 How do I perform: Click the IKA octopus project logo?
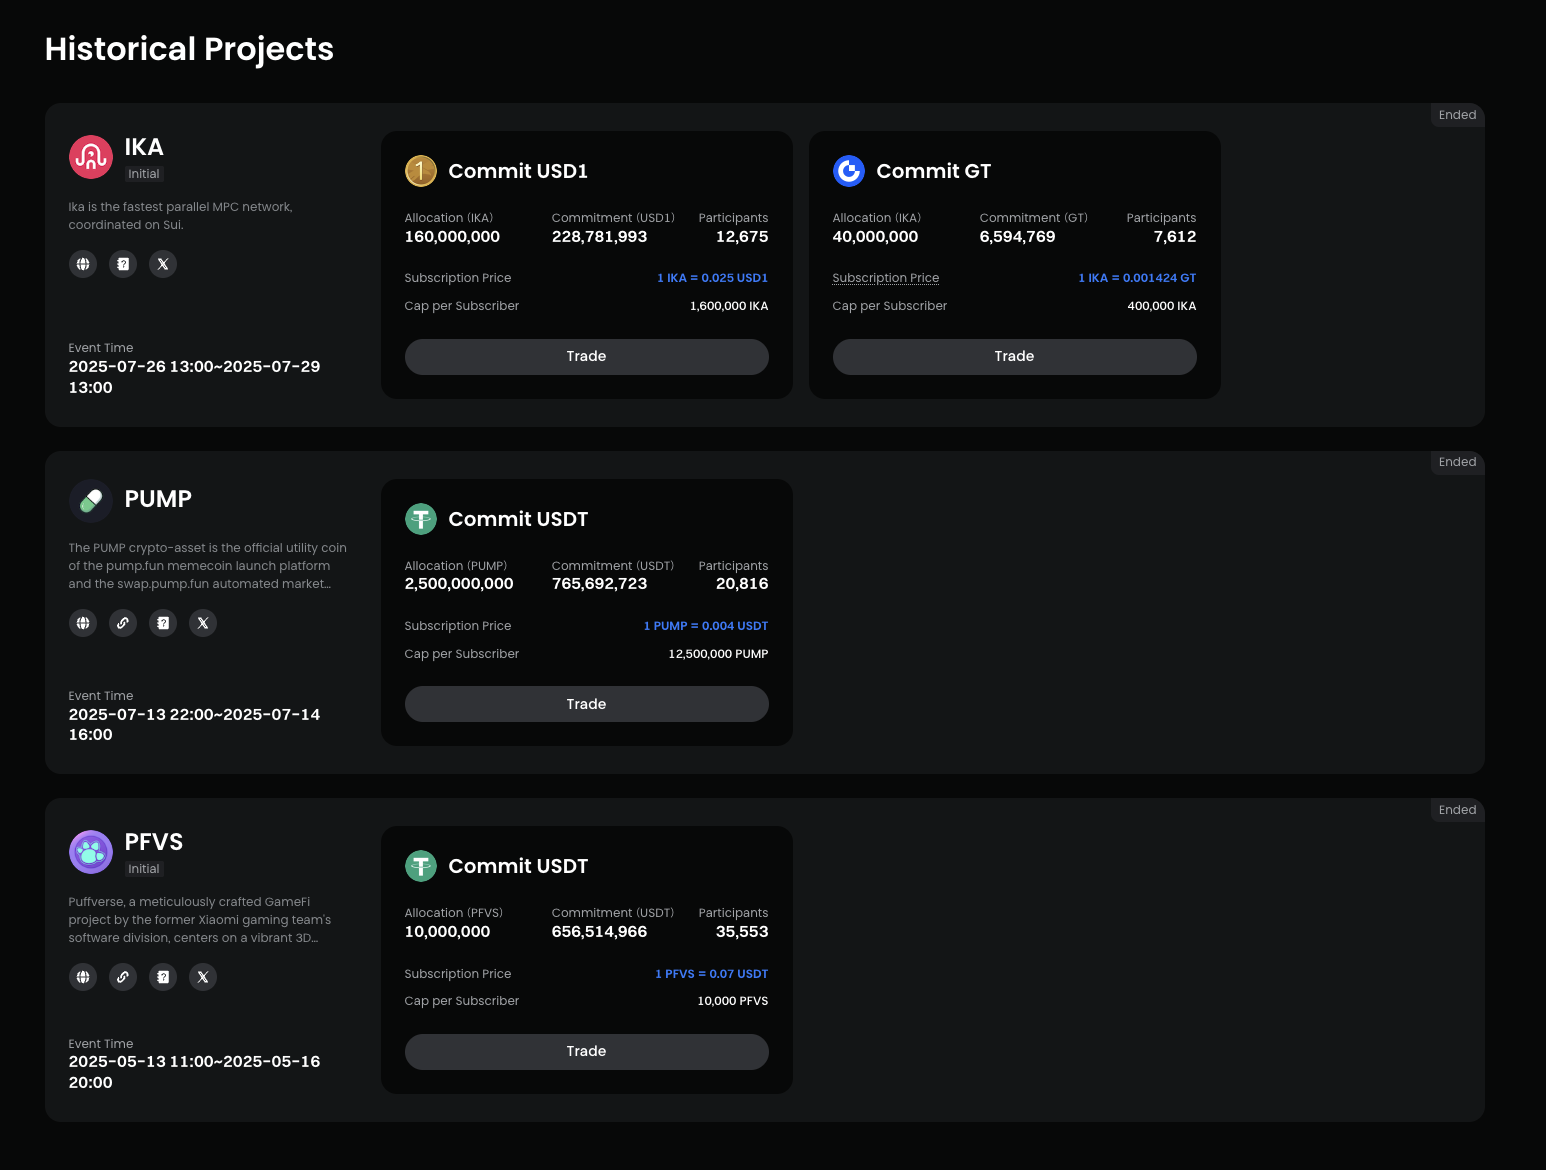pyautogui.click(x=91, y=157)
